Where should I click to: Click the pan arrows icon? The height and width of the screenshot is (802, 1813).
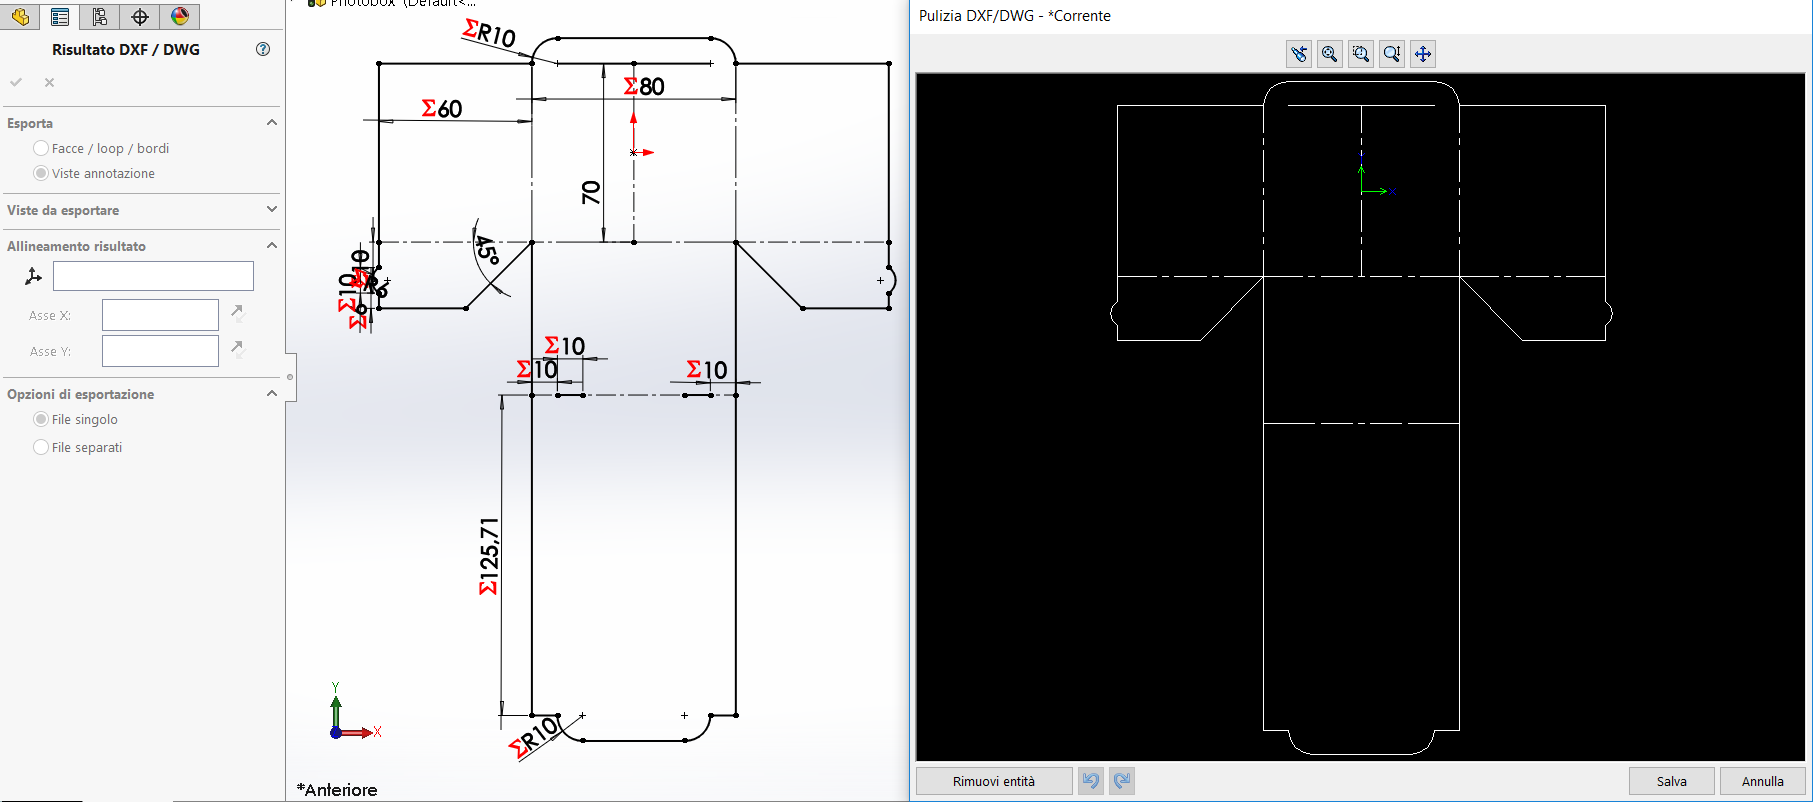coord(1423,54)
